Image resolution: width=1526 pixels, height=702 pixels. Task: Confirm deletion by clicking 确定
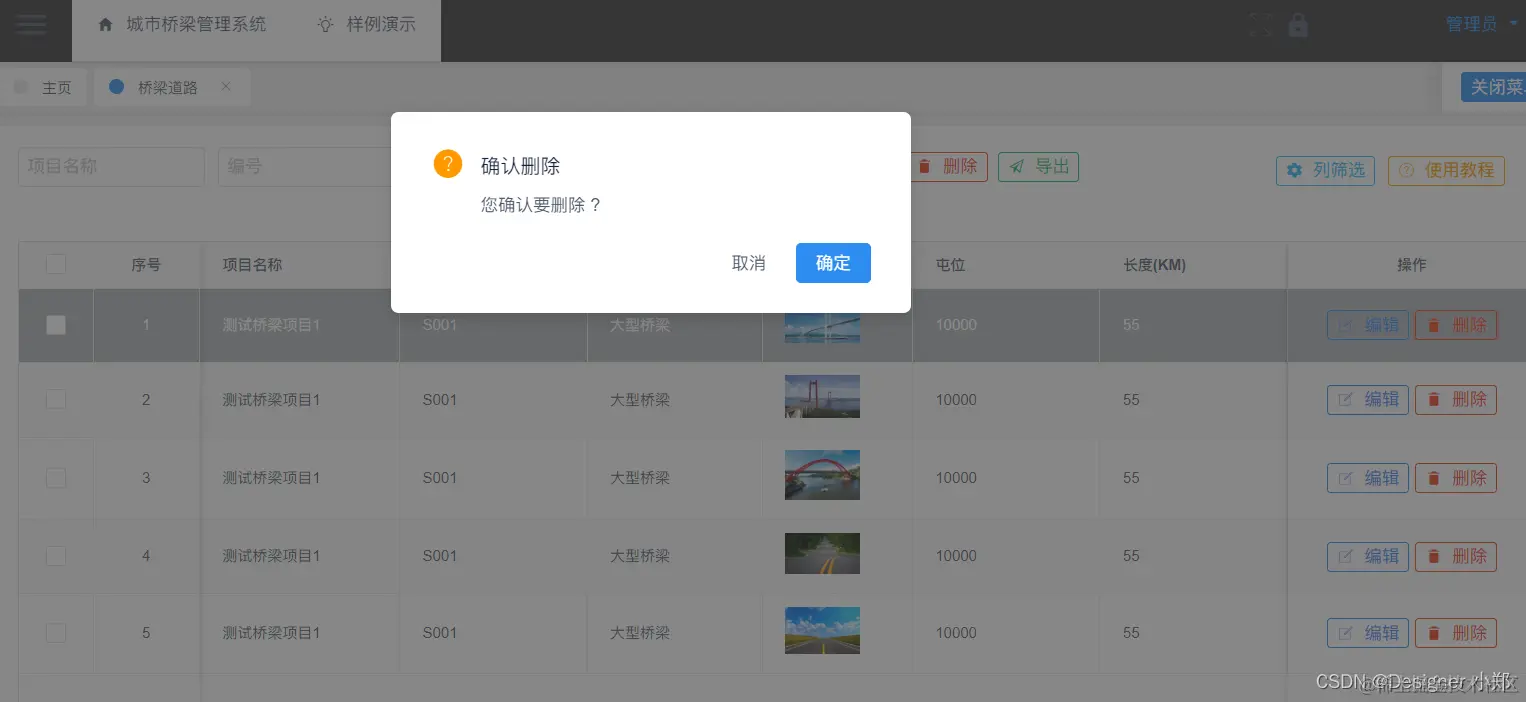(x=833, y=263)
